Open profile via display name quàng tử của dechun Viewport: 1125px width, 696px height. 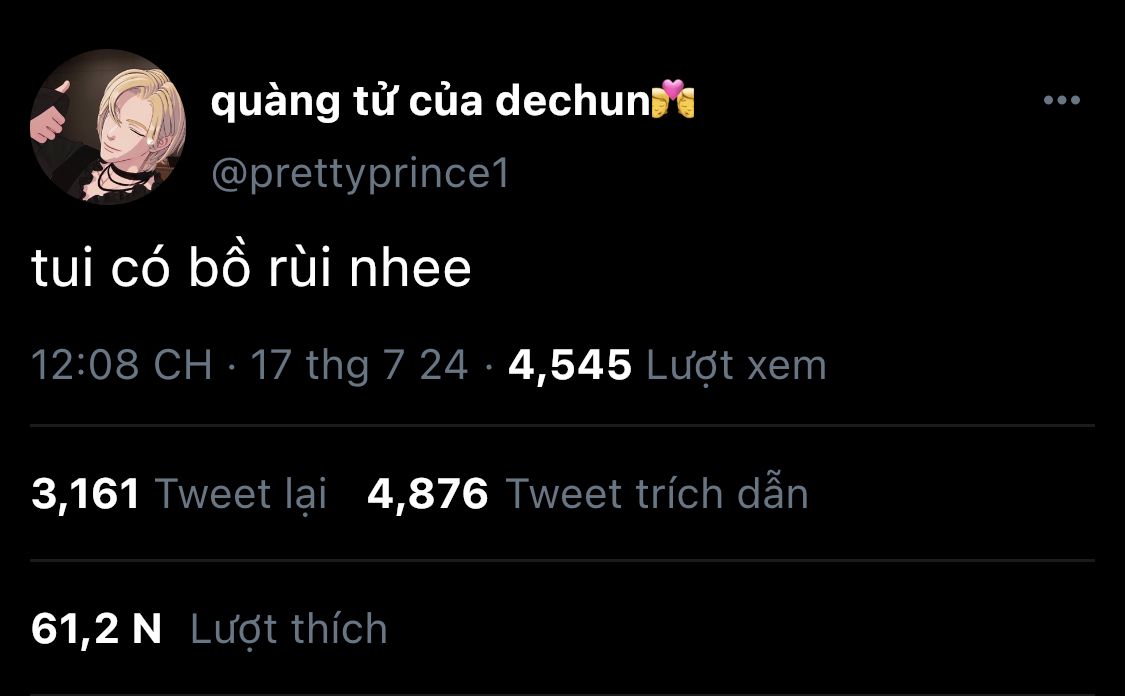point(430,100)
